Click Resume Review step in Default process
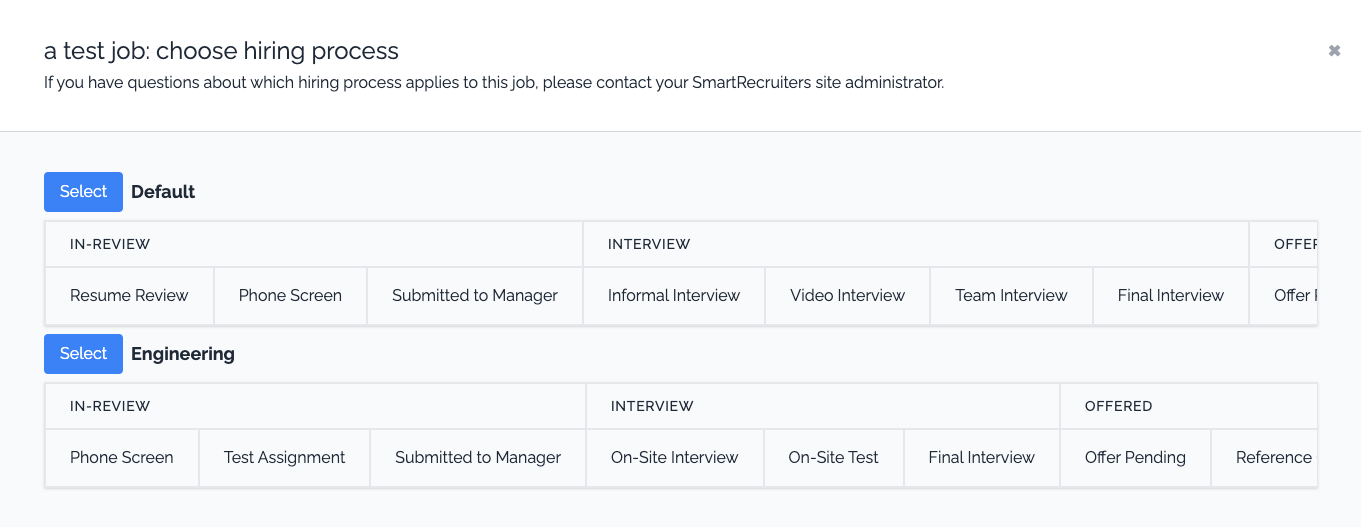Image resolution: width=1361 pixels, height=527 pixels. (129, 296)
